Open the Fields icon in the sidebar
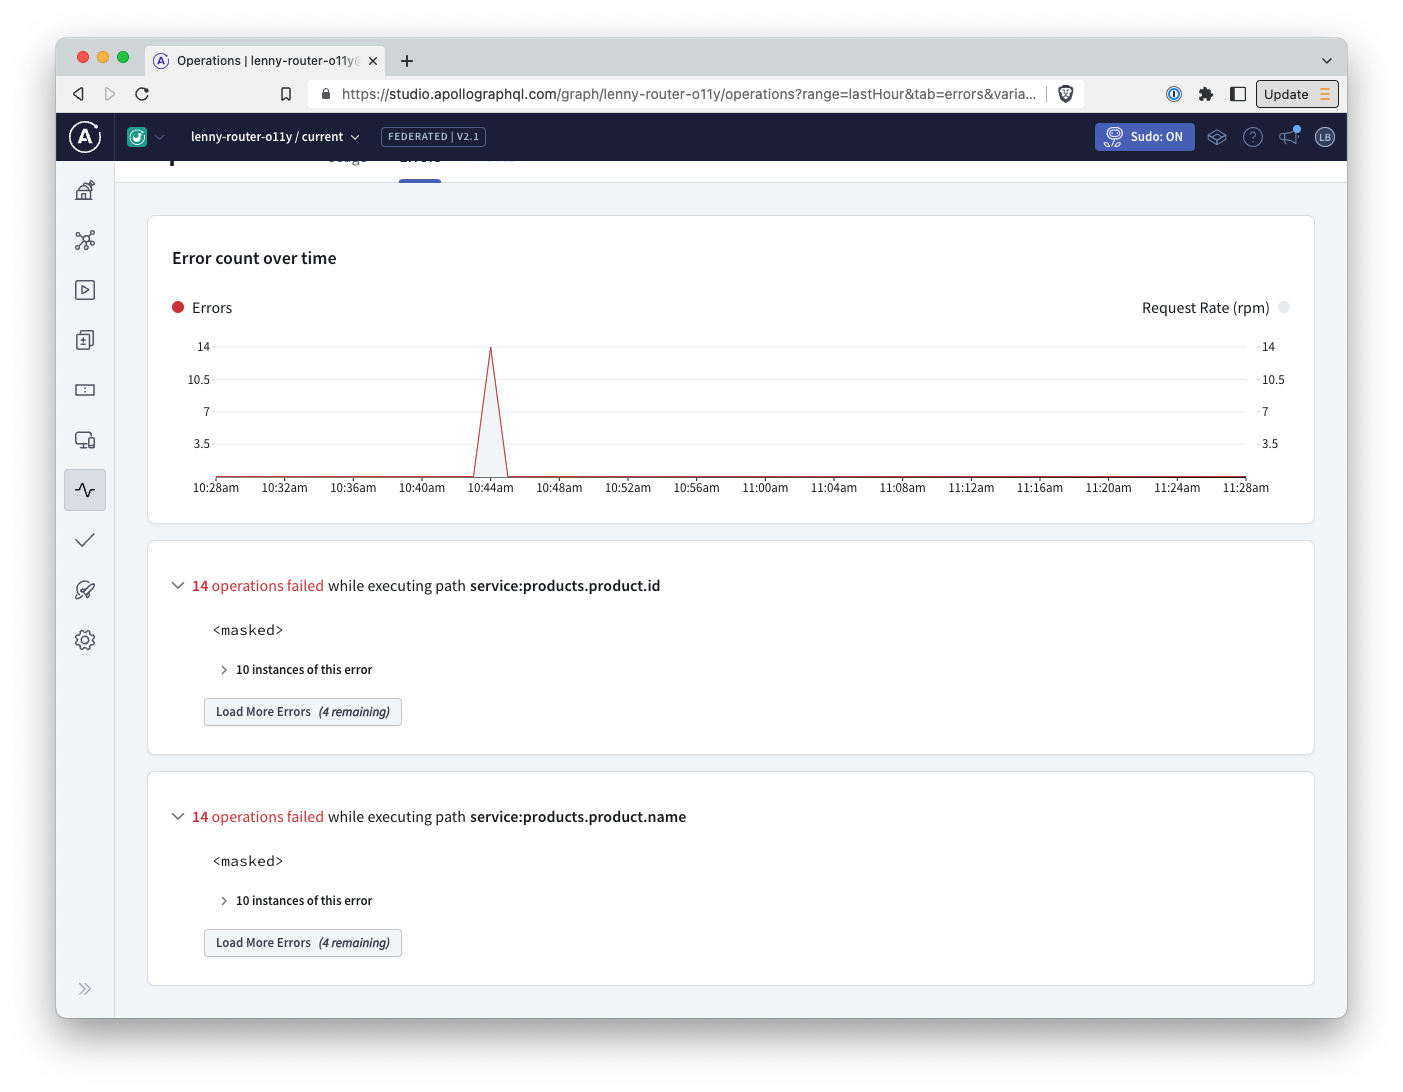Screen dimensions: 1403x1092 [85, 390]
